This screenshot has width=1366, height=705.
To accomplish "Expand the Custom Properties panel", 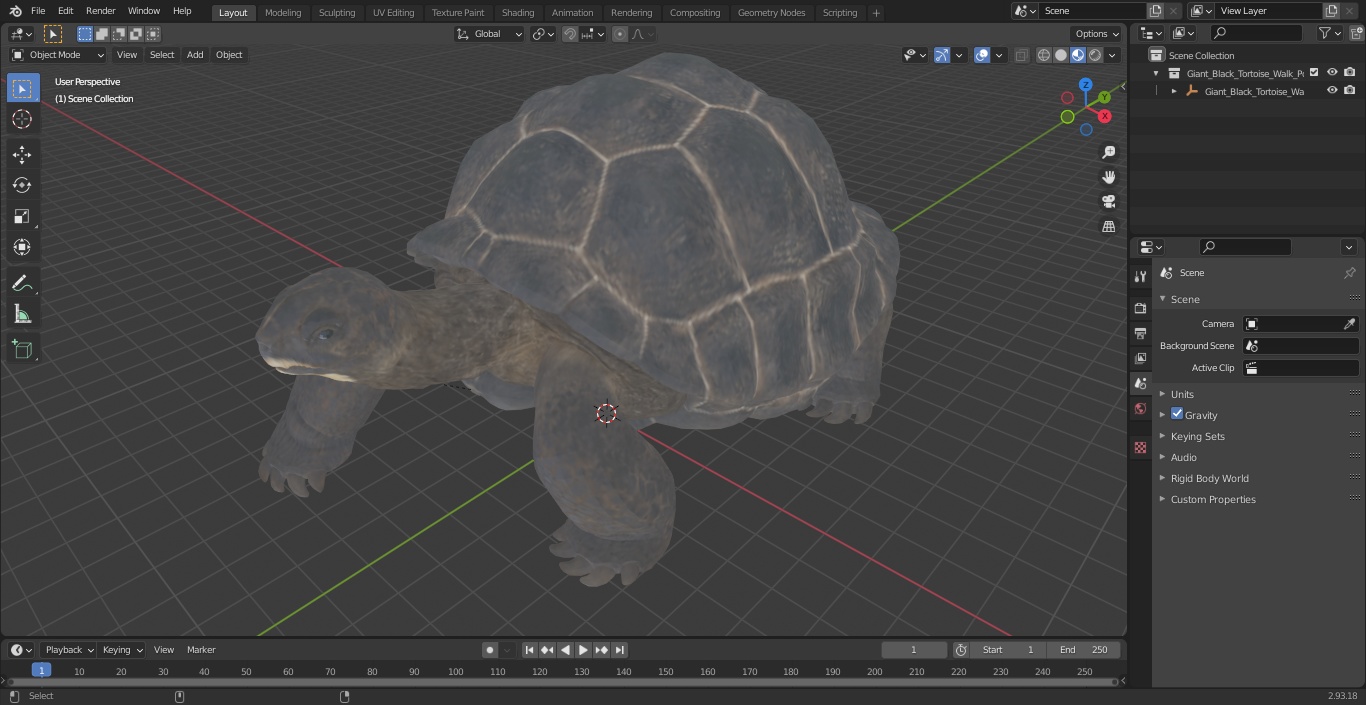I will tap(1213, 499).
